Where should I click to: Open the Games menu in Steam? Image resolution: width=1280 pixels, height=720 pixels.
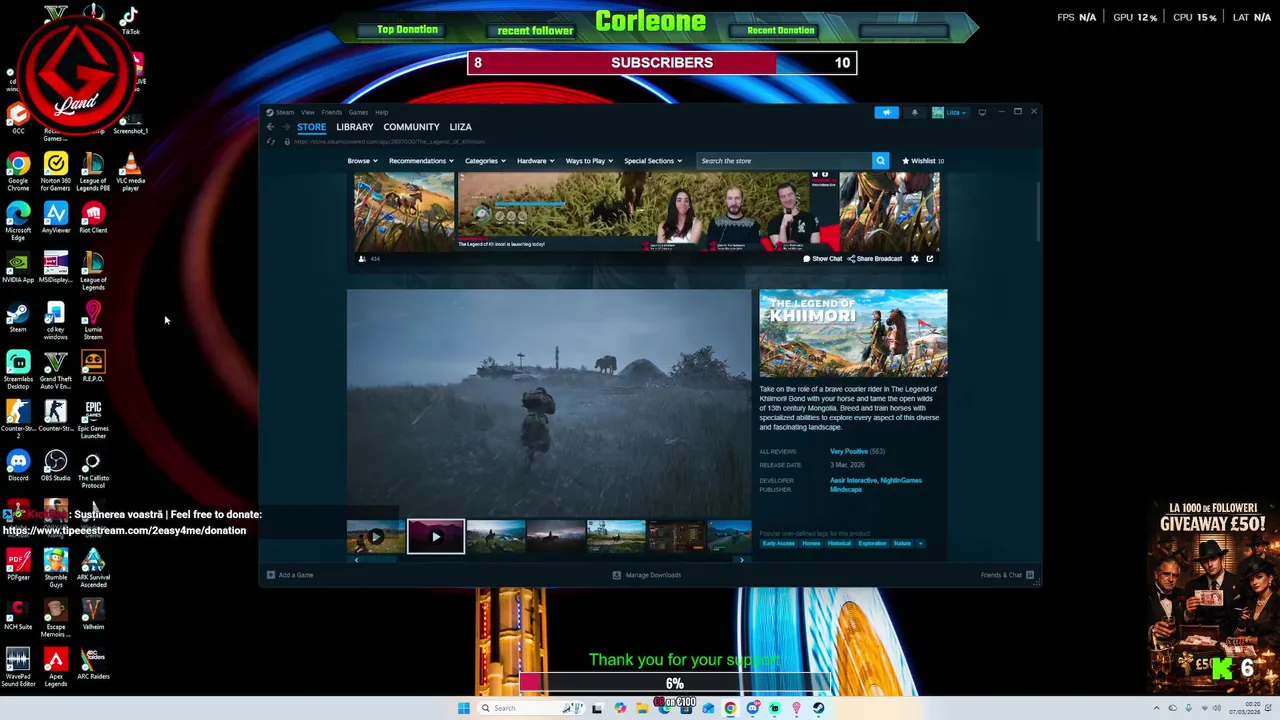pos(358,112)
